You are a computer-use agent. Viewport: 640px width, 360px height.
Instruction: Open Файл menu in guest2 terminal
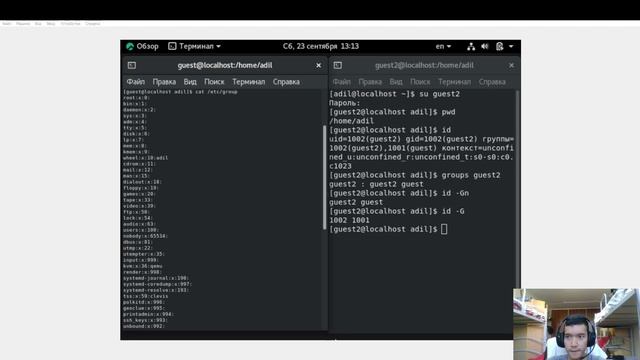point(342,82)
